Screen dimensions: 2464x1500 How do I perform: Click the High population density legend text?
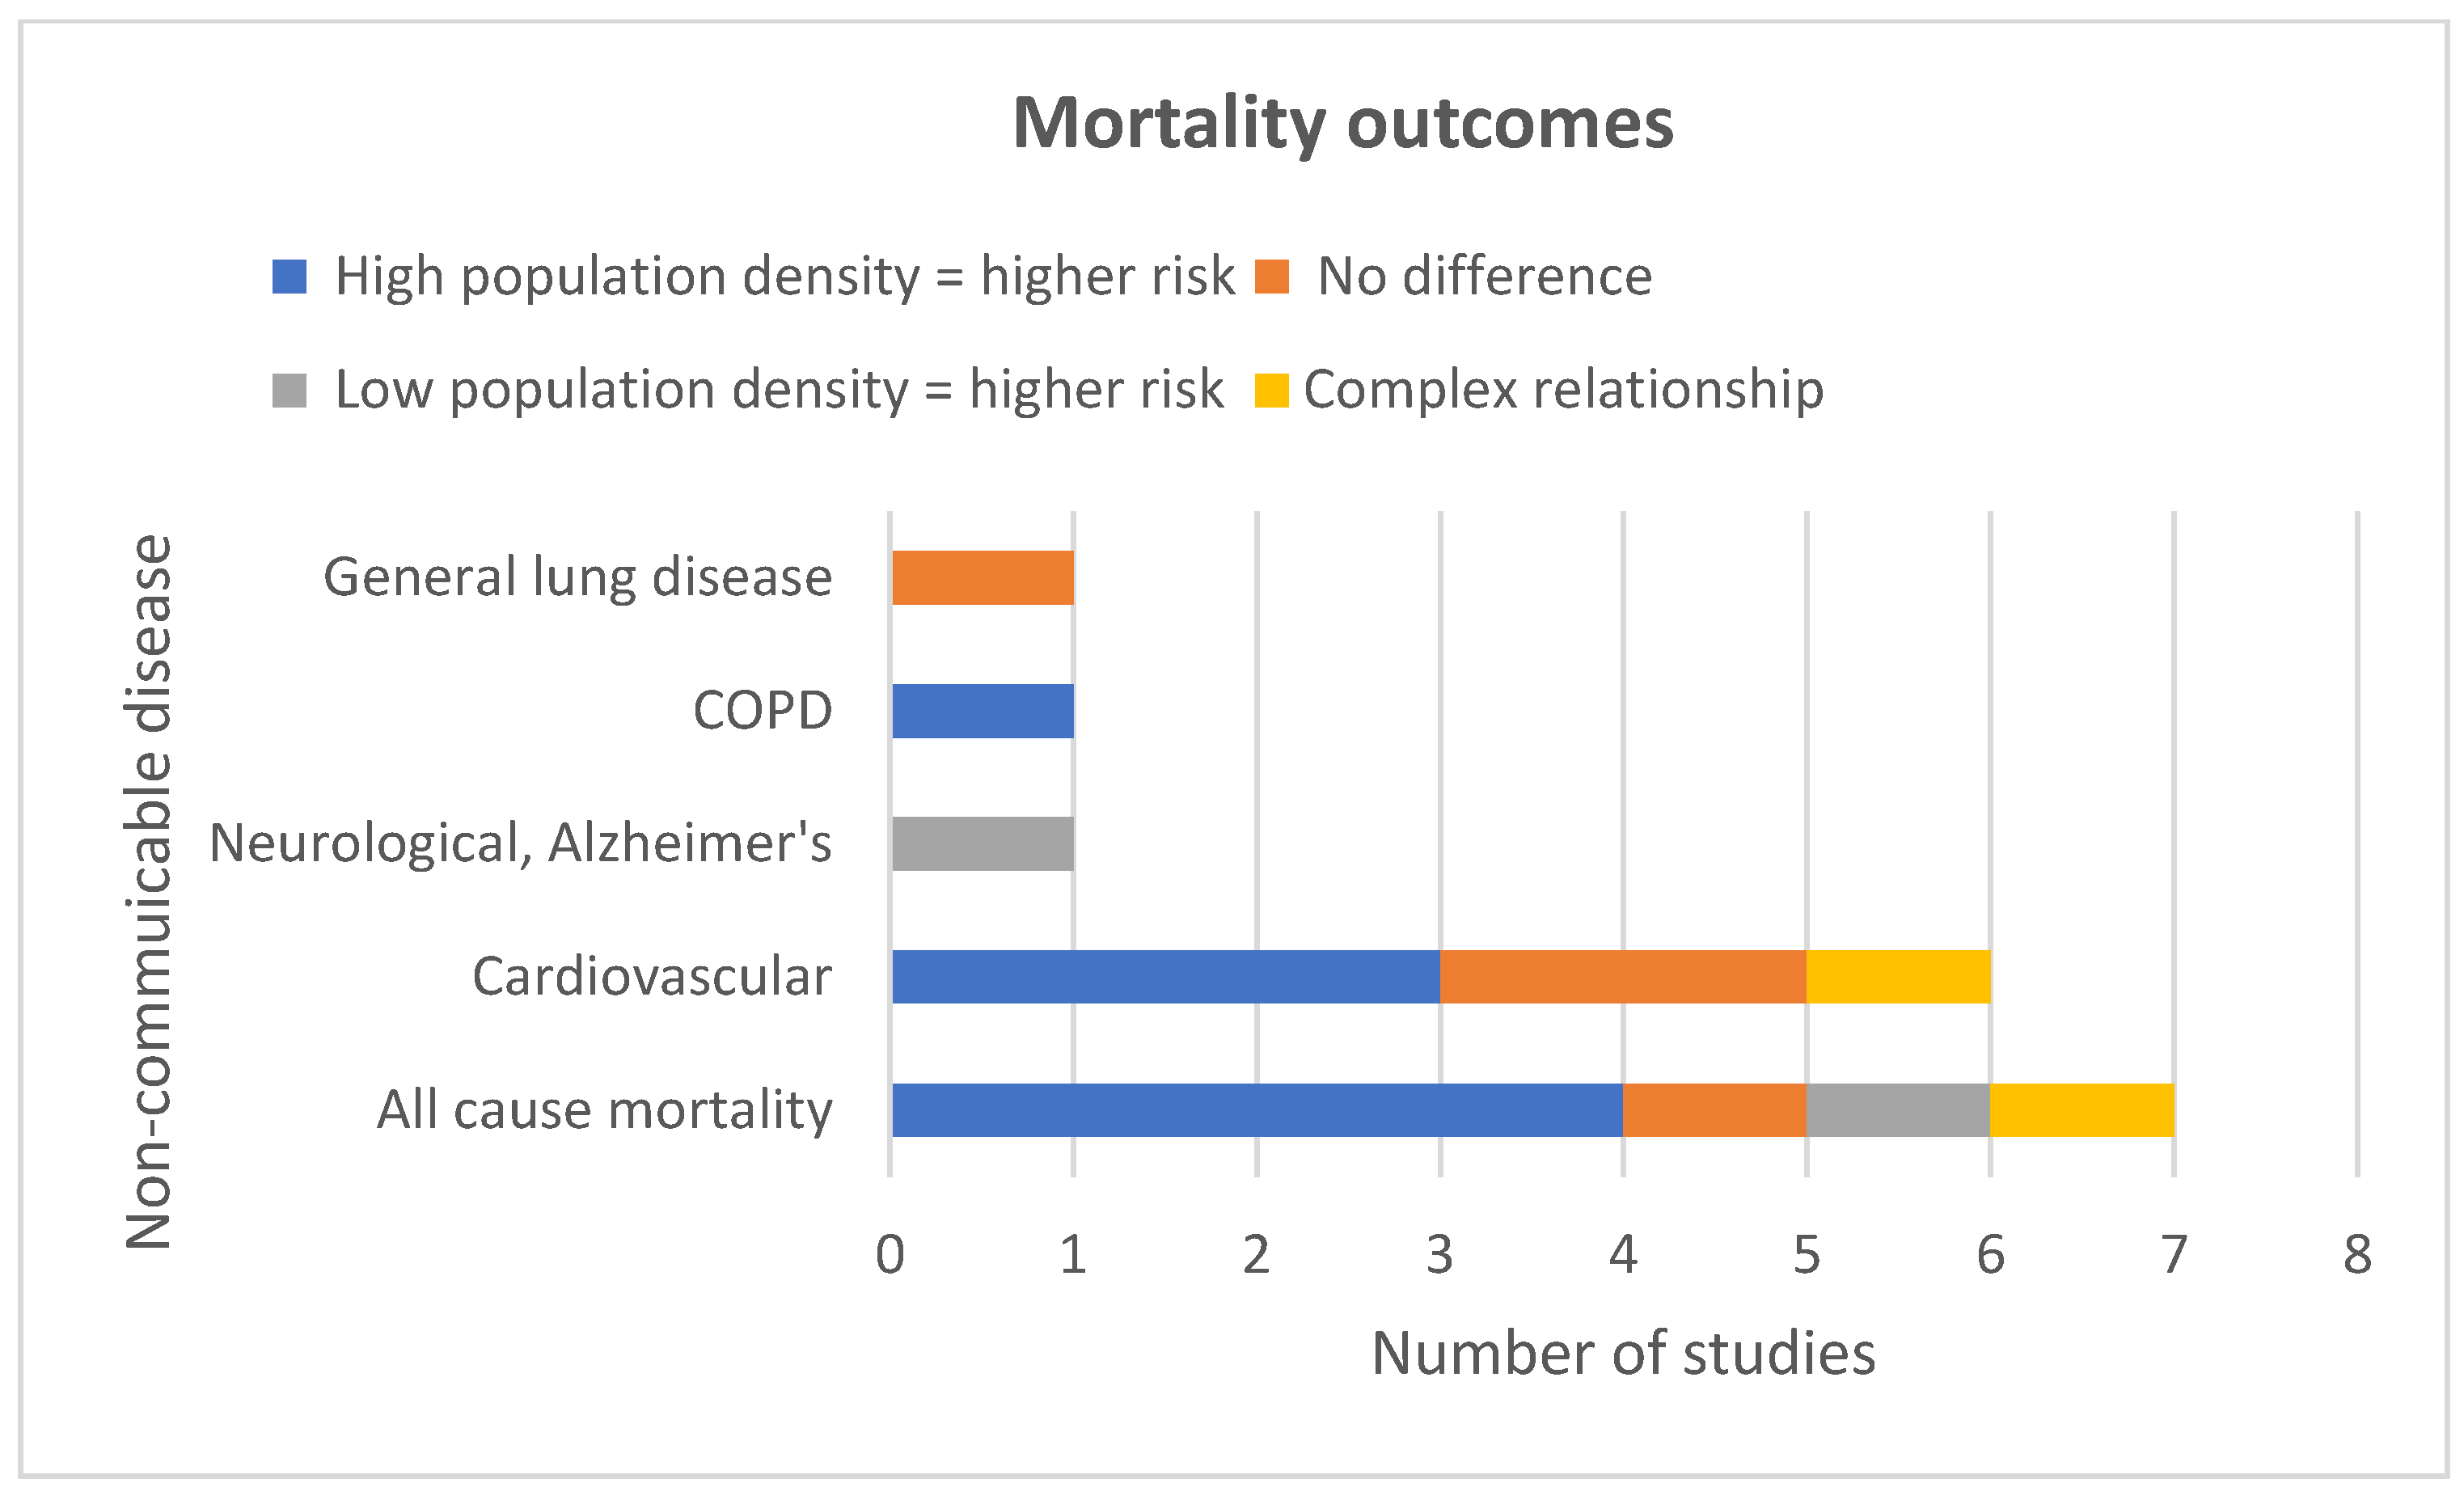pyautogui.click(x=785, y=277)
